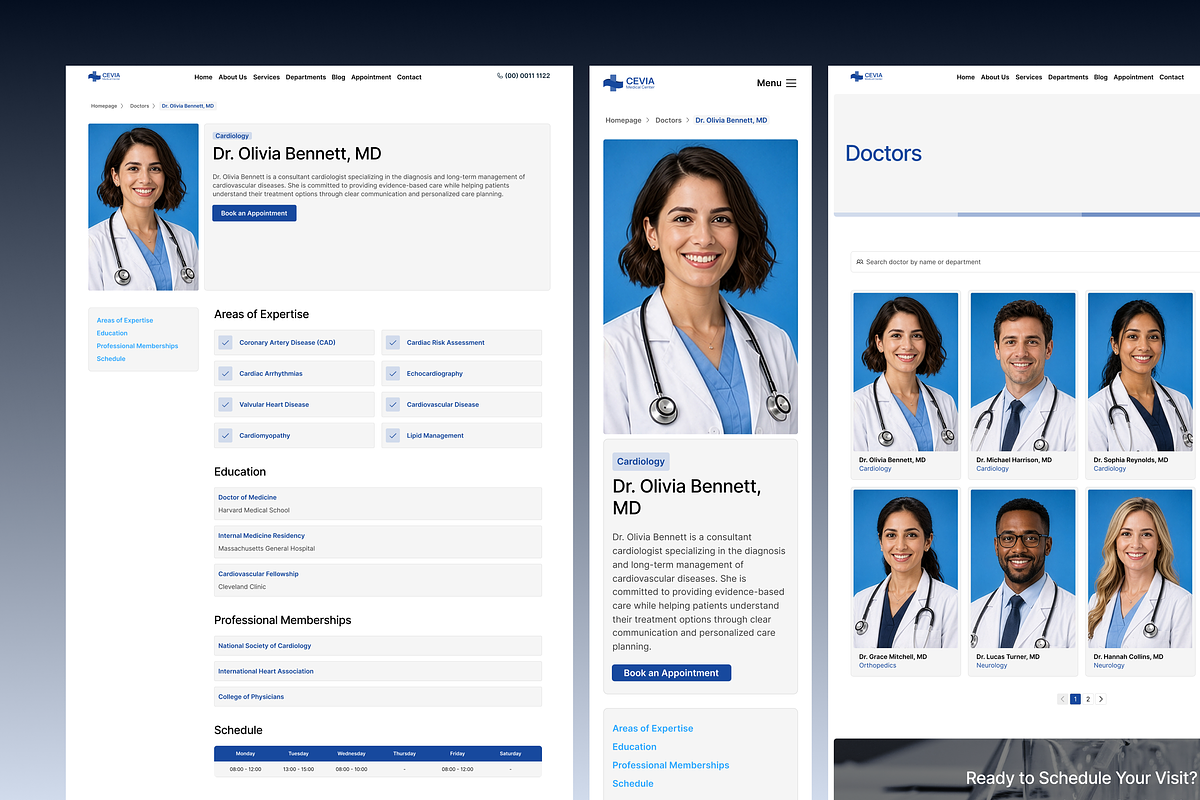Open Services in the left page navigation
This screenshot has width=1200, height=800.
point(266,77)
